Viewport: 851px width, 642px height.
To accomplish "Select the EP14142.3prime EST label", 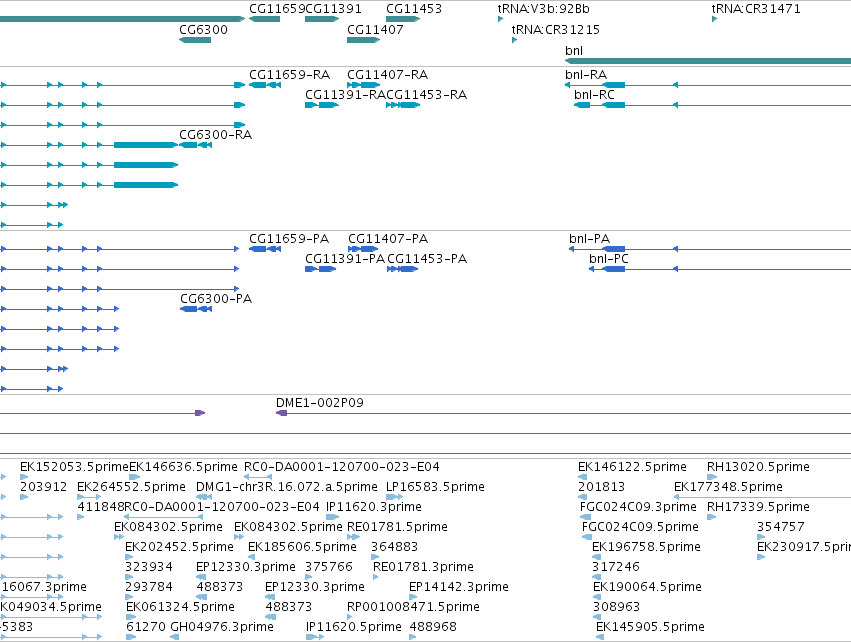I will coord(459,587).
